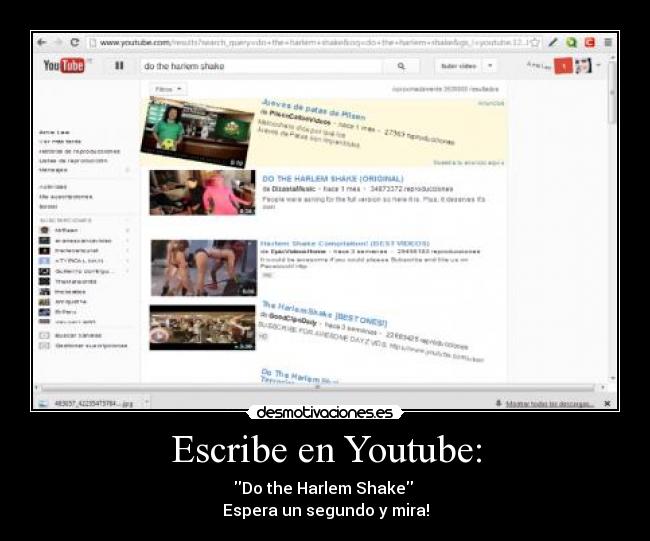Screen dimensions: 650x541
Task: Open the green extension icon in toolbar
Action: pos(571,42)
